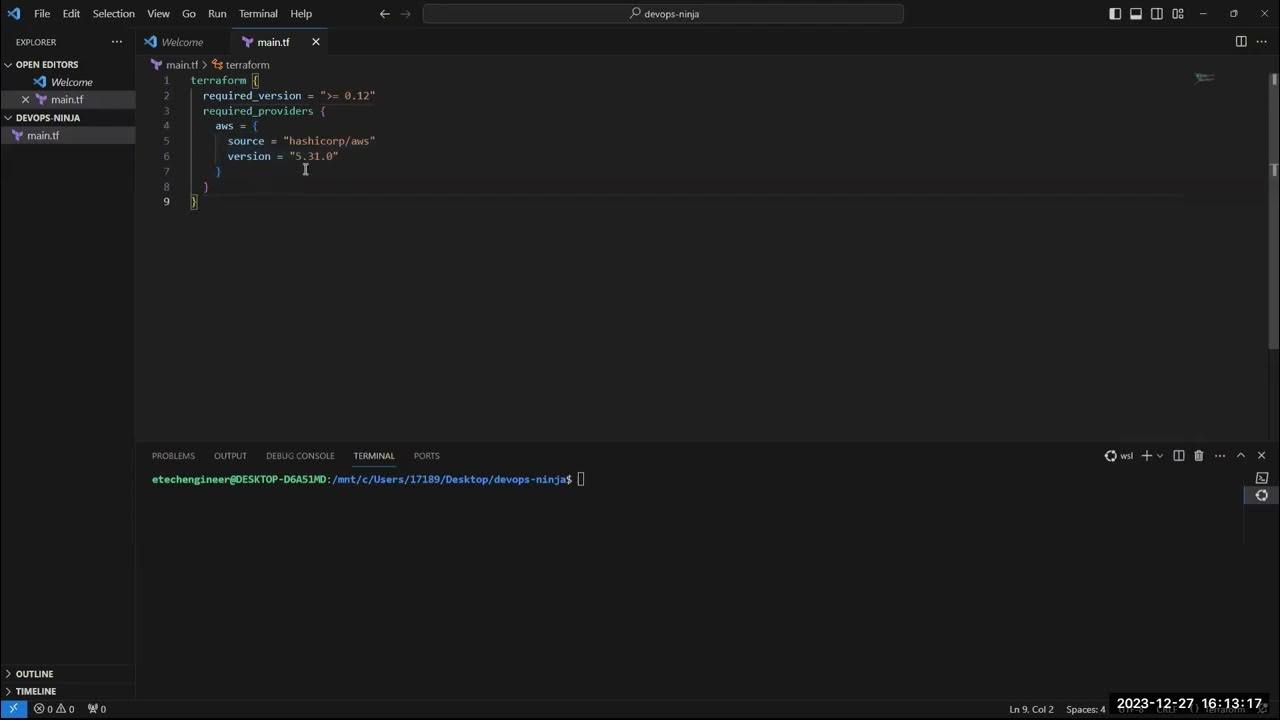
Task: Switch to the Terminal panel tab
Action: coord(374,456)
